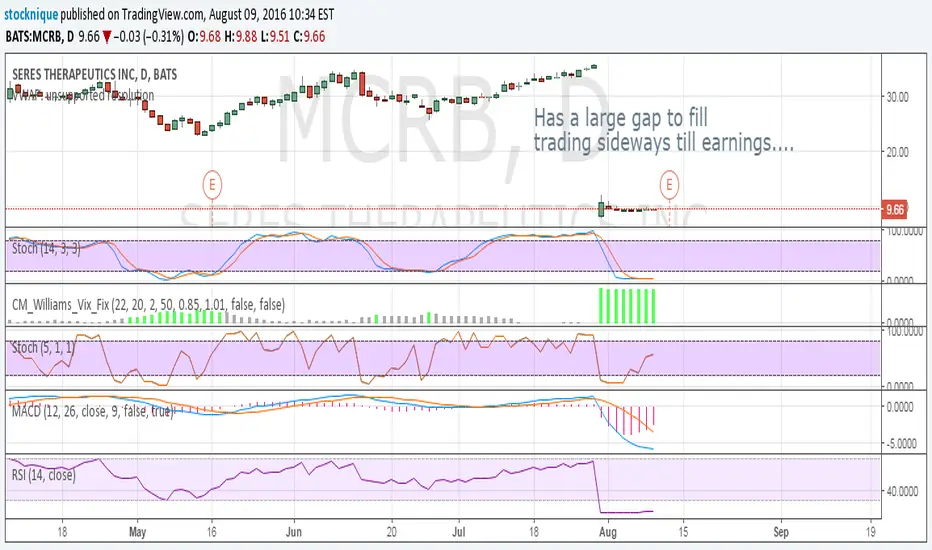The image size is (932, 550).
Task: Click the −0.03 (−0.31%) change text
Action: point(149,37)
